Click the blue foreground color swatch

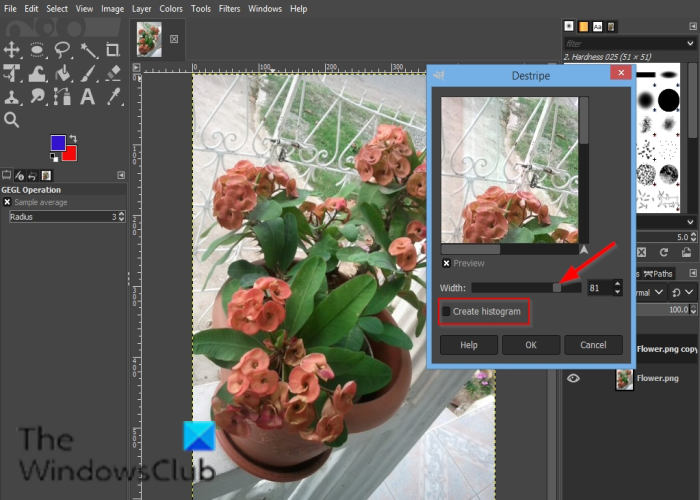click(x=58, y=144)
